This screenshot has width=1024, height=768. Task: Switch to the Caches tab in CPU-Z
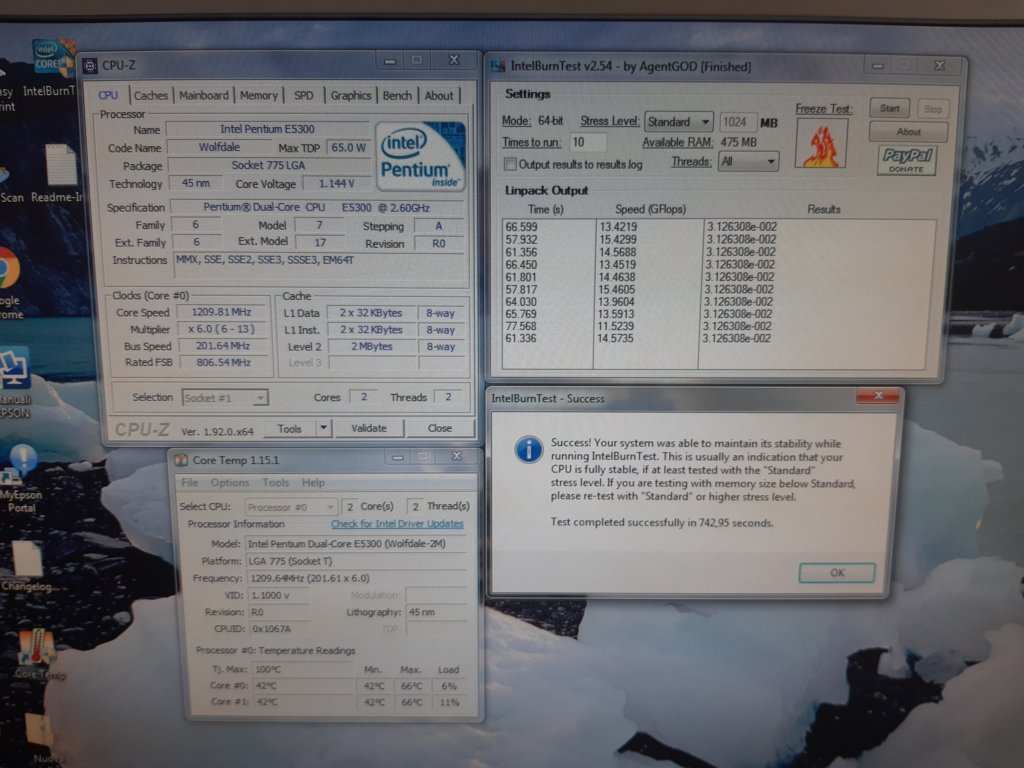pos(151,95)
